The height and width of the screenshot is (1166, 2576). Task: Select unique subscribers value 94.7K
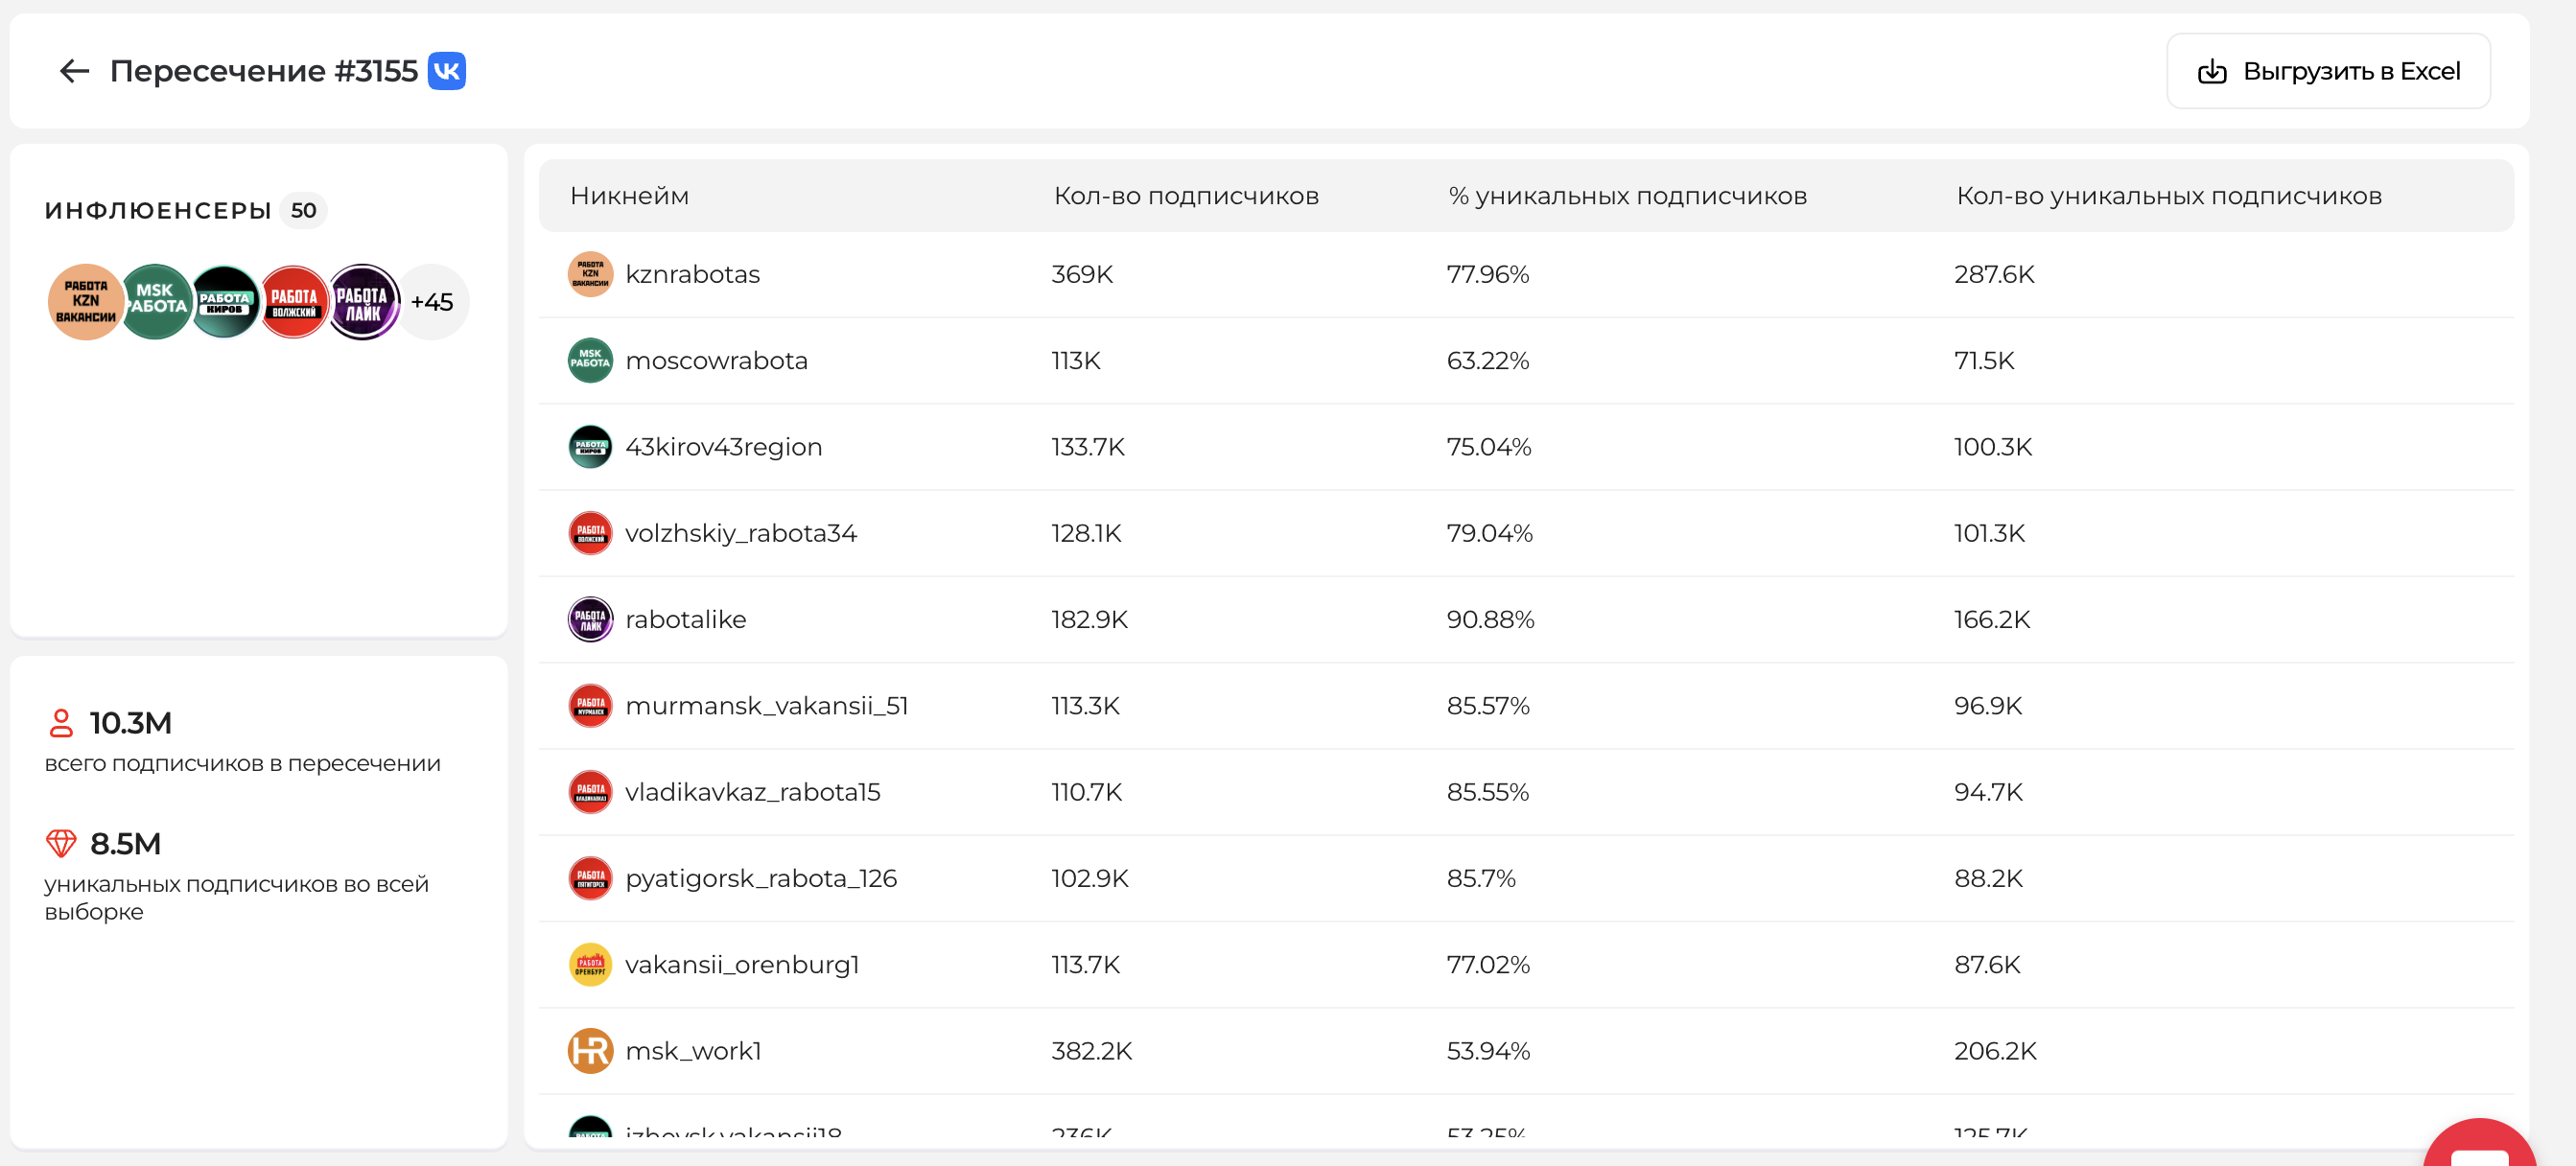(x=1988, y=792)
